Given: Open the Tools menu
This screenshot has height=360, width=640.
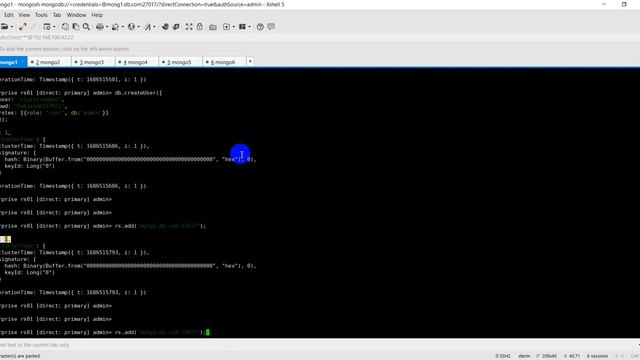Looking at the screenshot, I should pos(41,15).
